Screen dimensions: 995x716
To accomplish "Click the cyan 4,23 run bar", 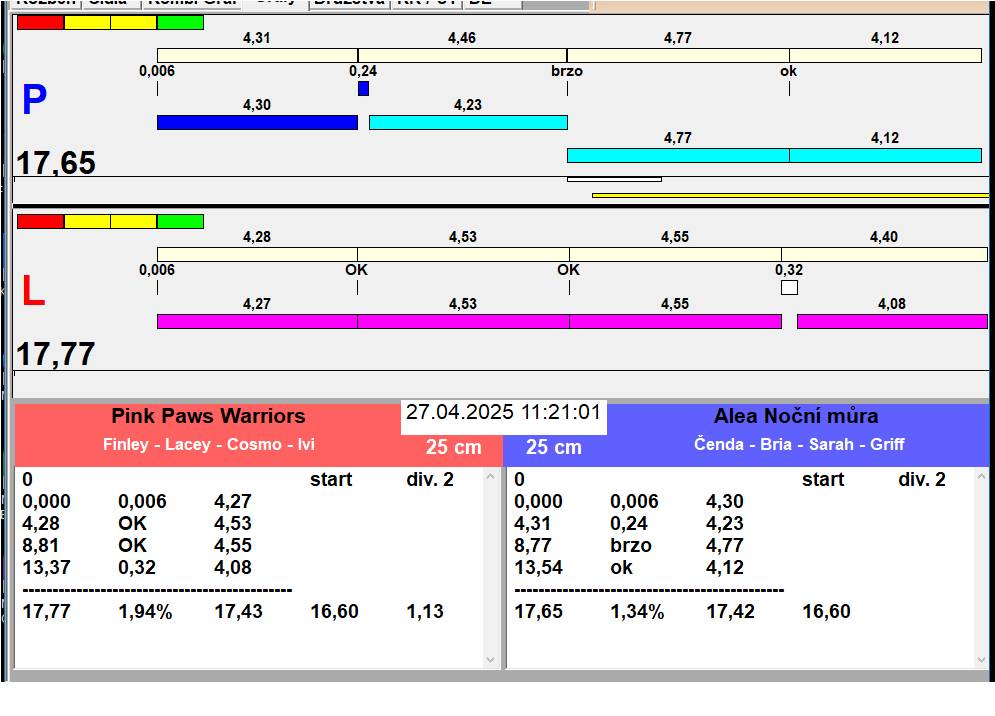I will [x=468, y=122].
